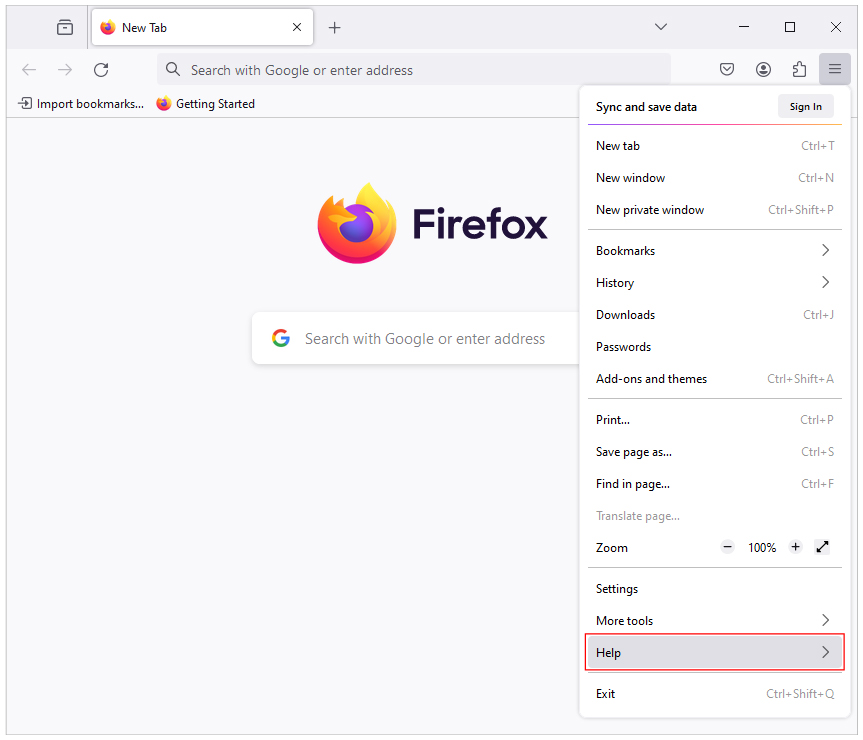This screenshot has width=863, height=740.
Task: Open a New private window
Action: (x=649, y=210)
